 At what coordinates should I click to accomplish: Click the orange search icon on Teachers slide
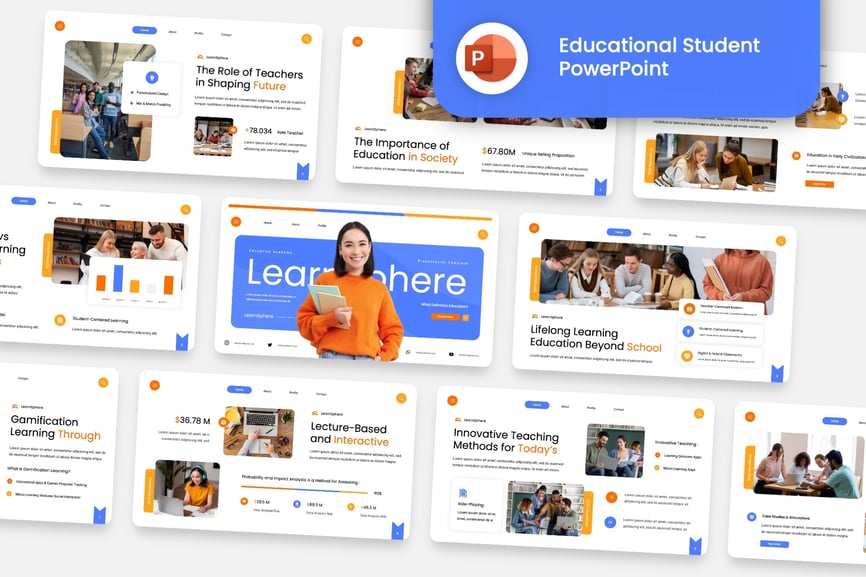click(306, 39)
